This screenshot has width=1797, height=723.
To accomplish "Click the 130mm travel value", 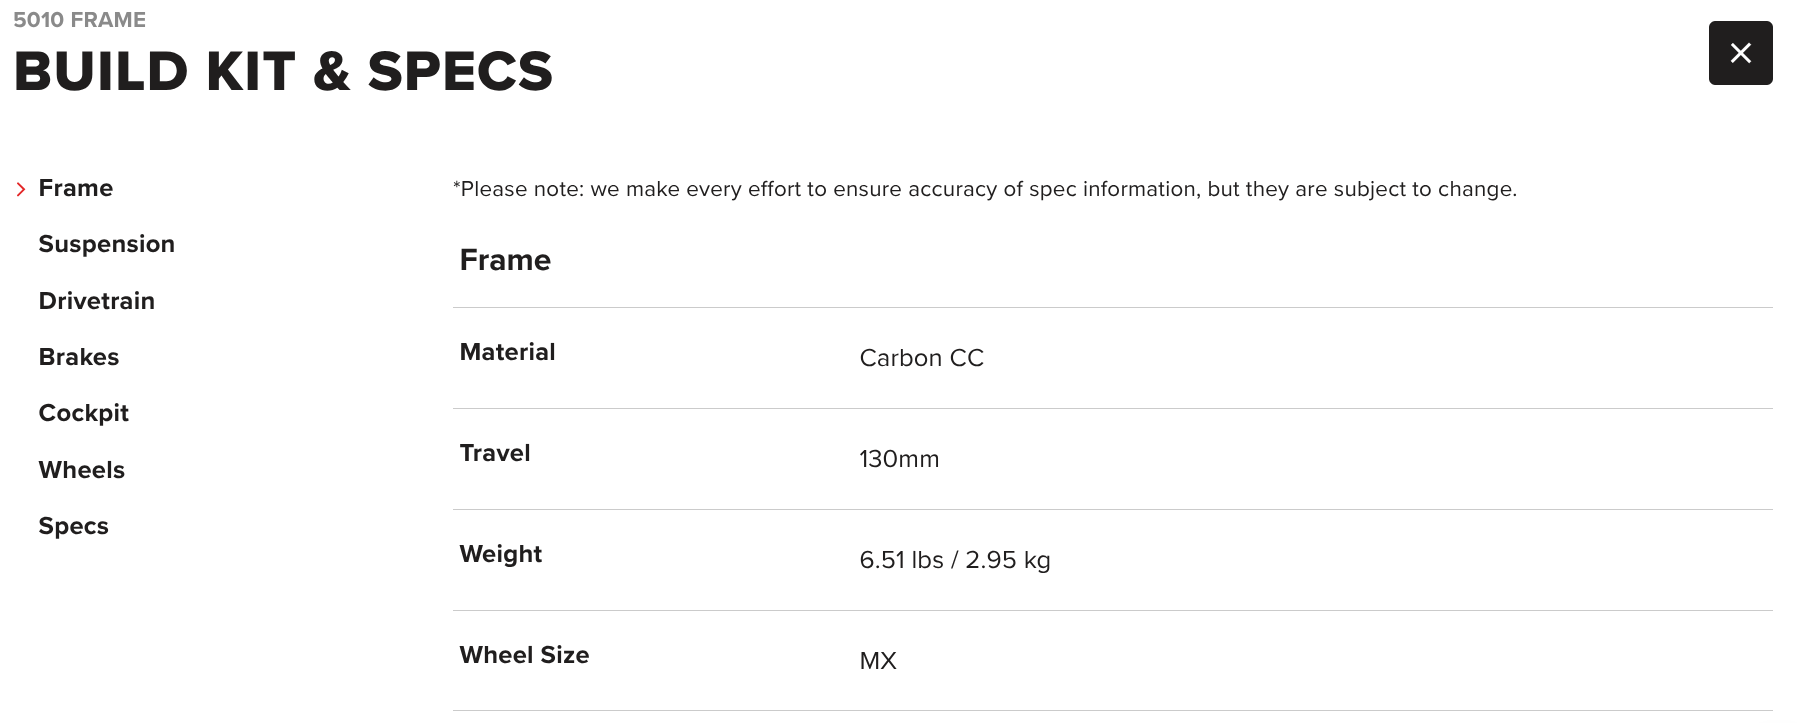I will click(x=899, y=459).
